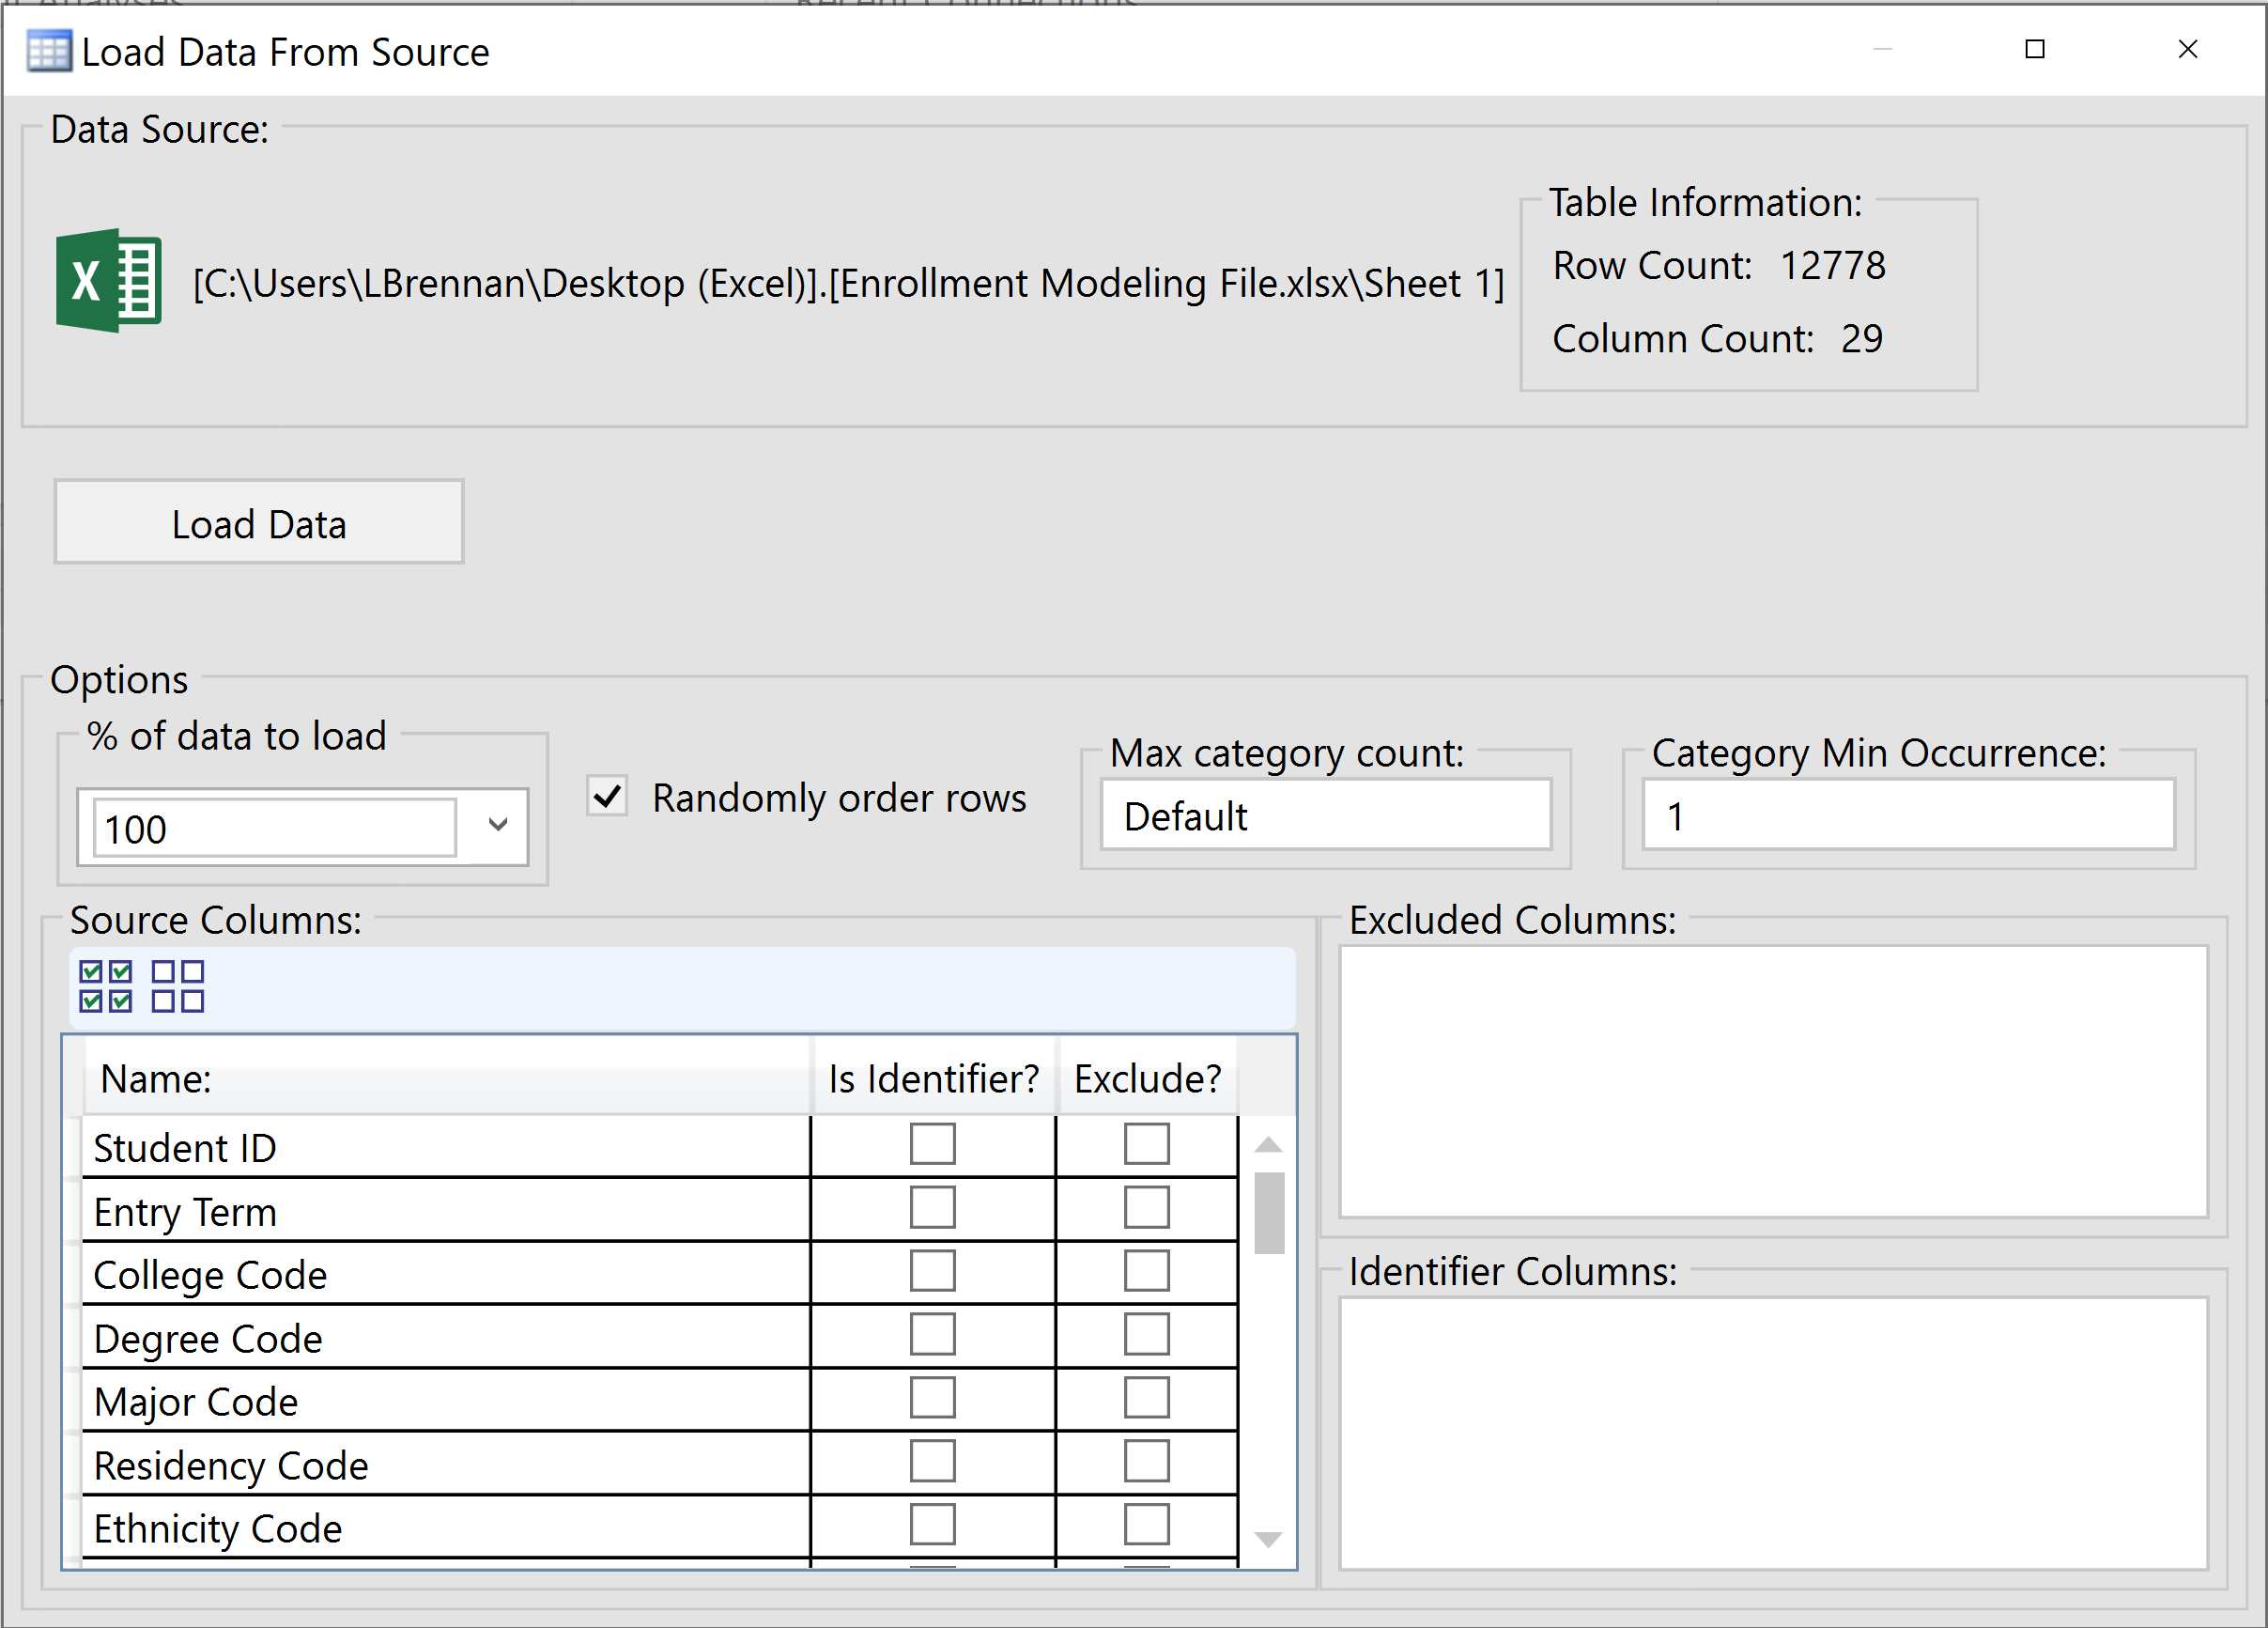Maximize the Load Data From Source window

[x=2034, y=49]
